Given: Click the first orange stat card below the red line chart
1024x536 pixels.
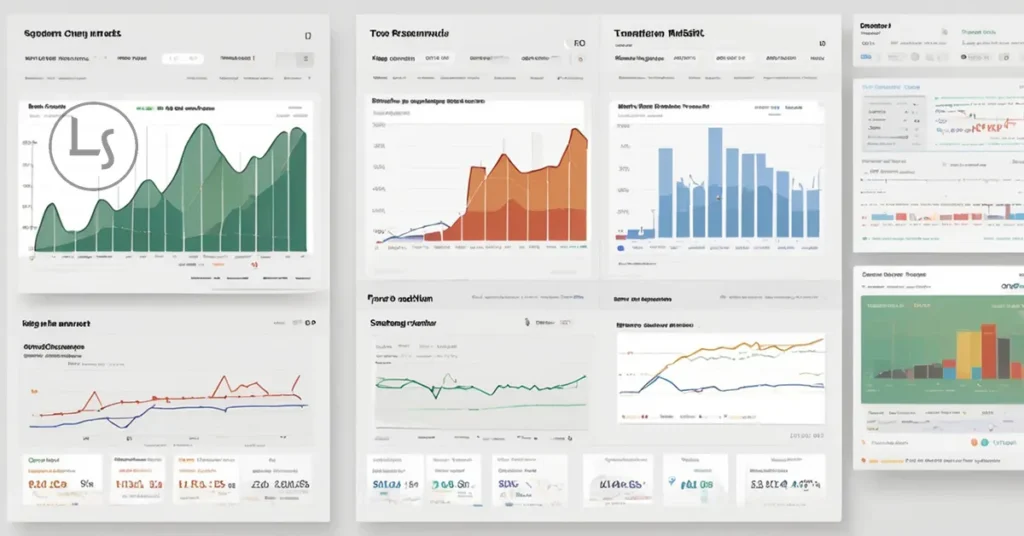Looking at the screenshot, I should [x=63, y=480].
